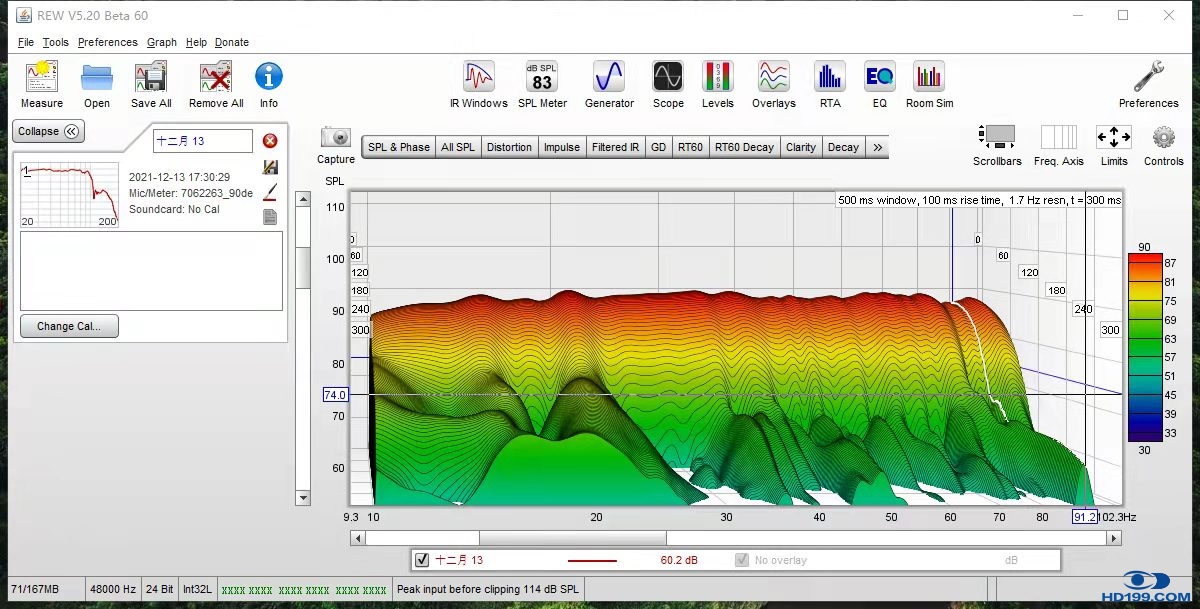Launch the Room Sim tool
Image resolution: width=1200 pixels, height=609 pixels.
(x=929, y=78)
